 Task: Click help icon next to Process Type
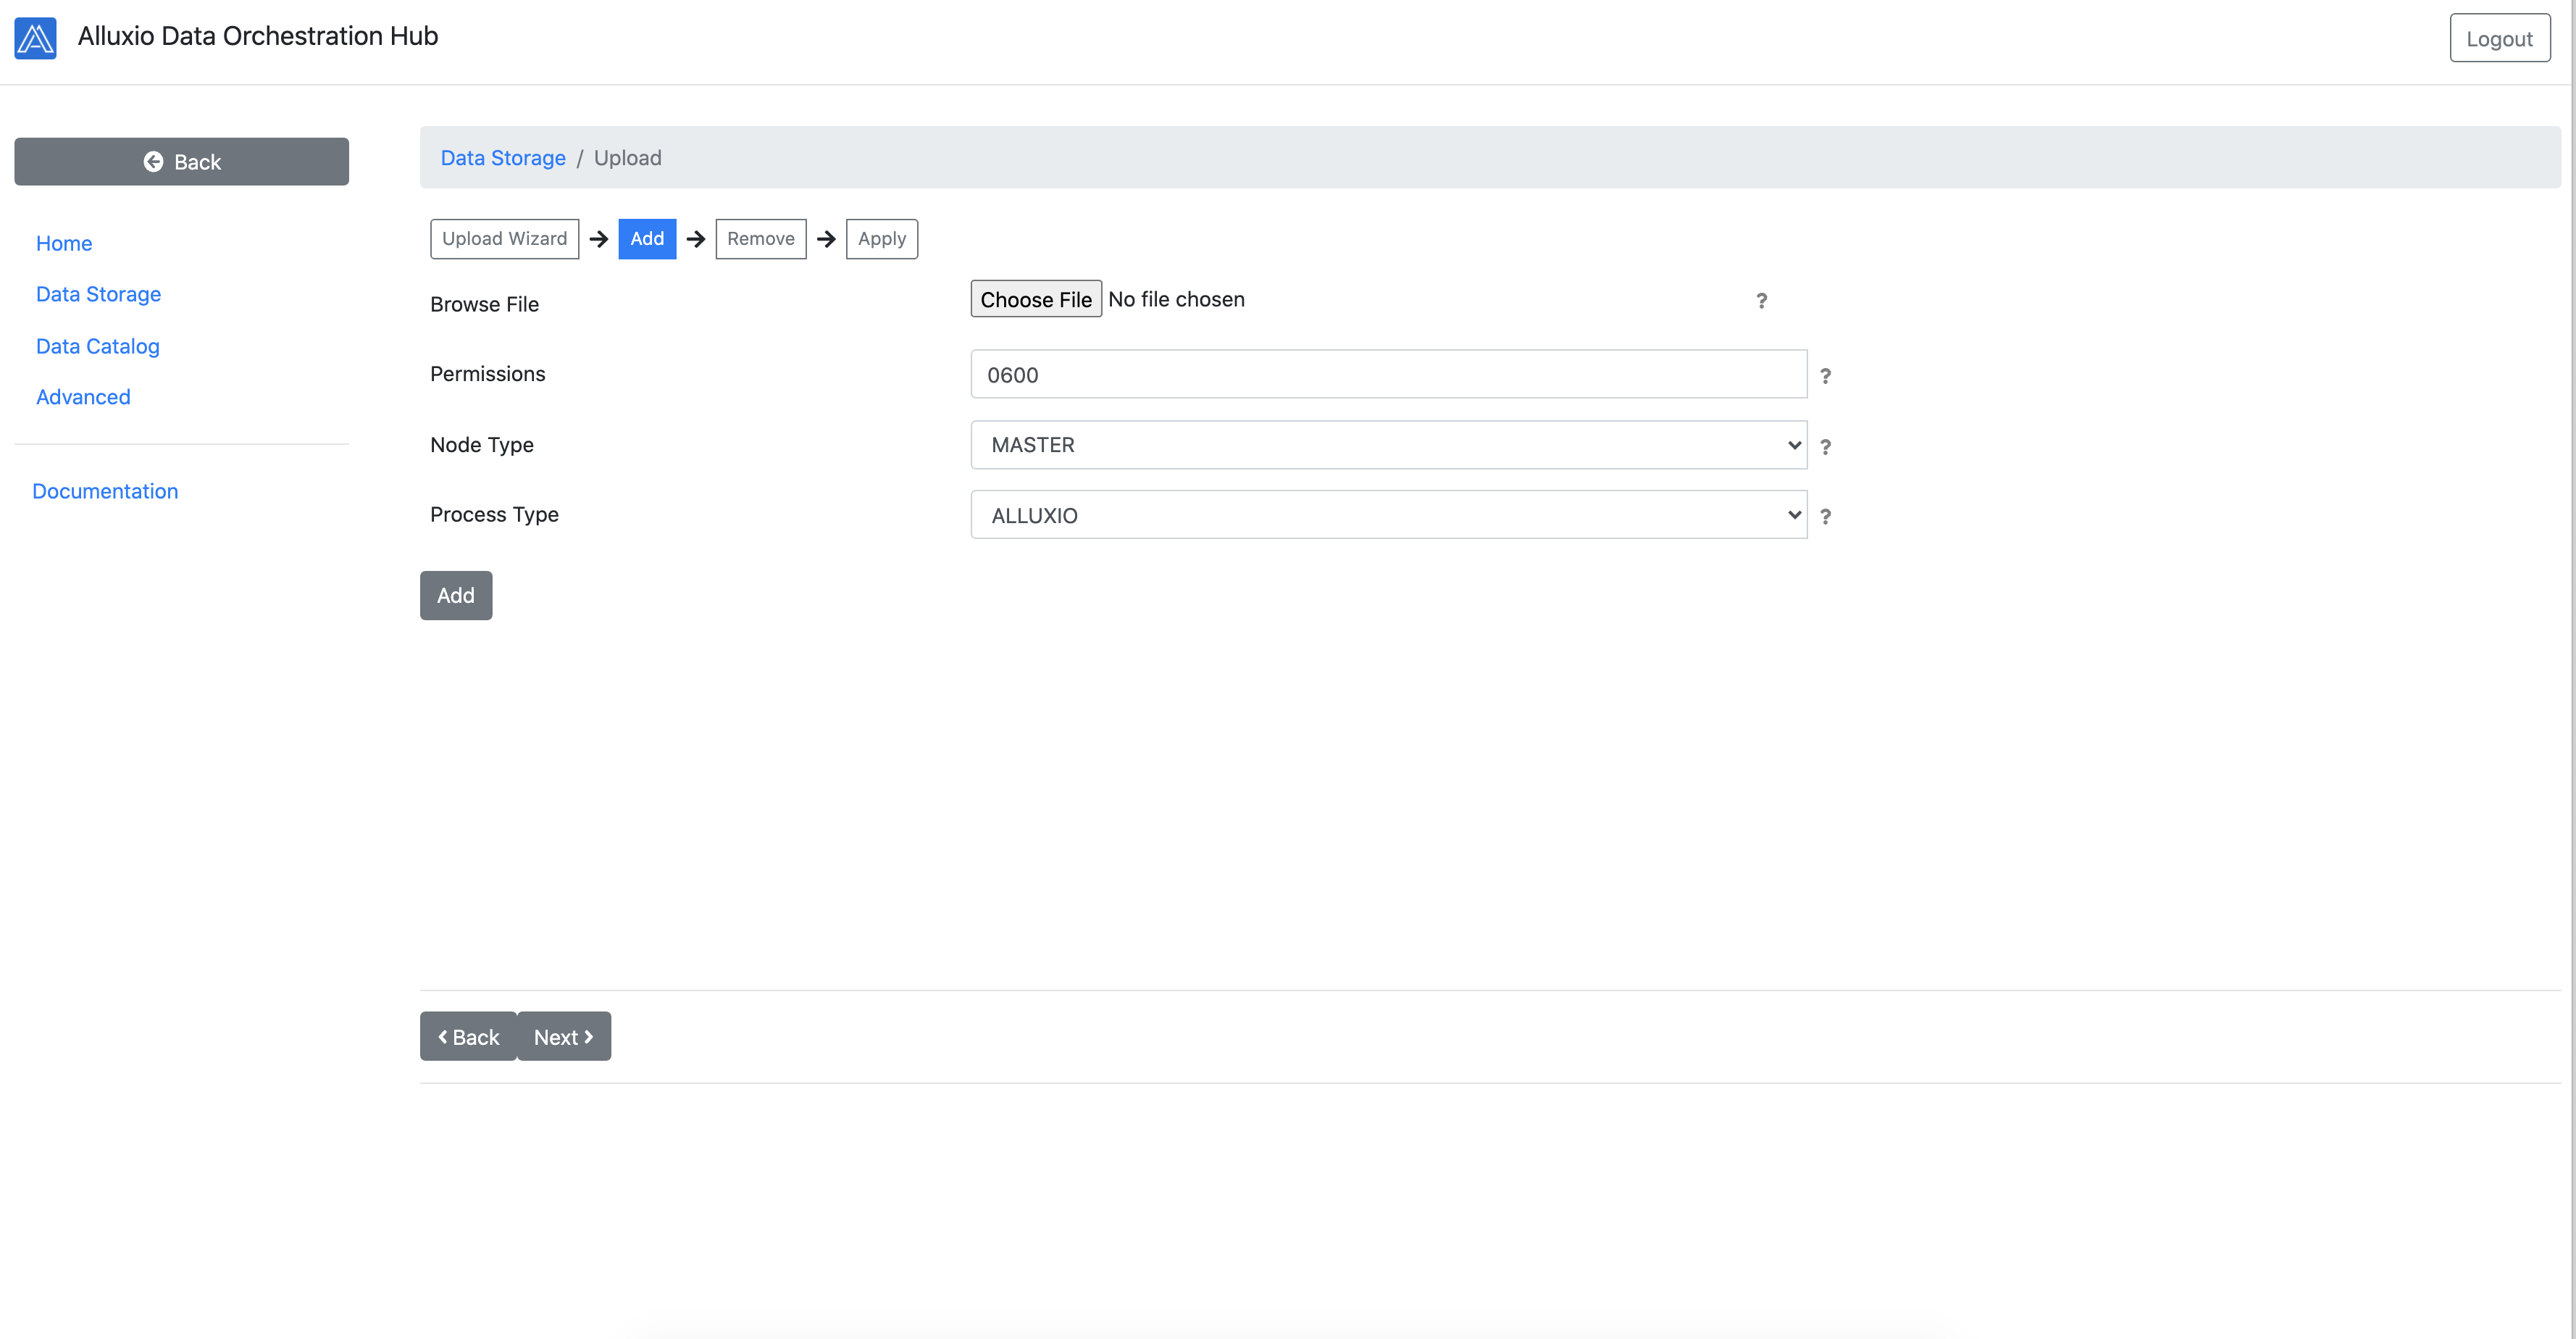tap(1825, 516)
